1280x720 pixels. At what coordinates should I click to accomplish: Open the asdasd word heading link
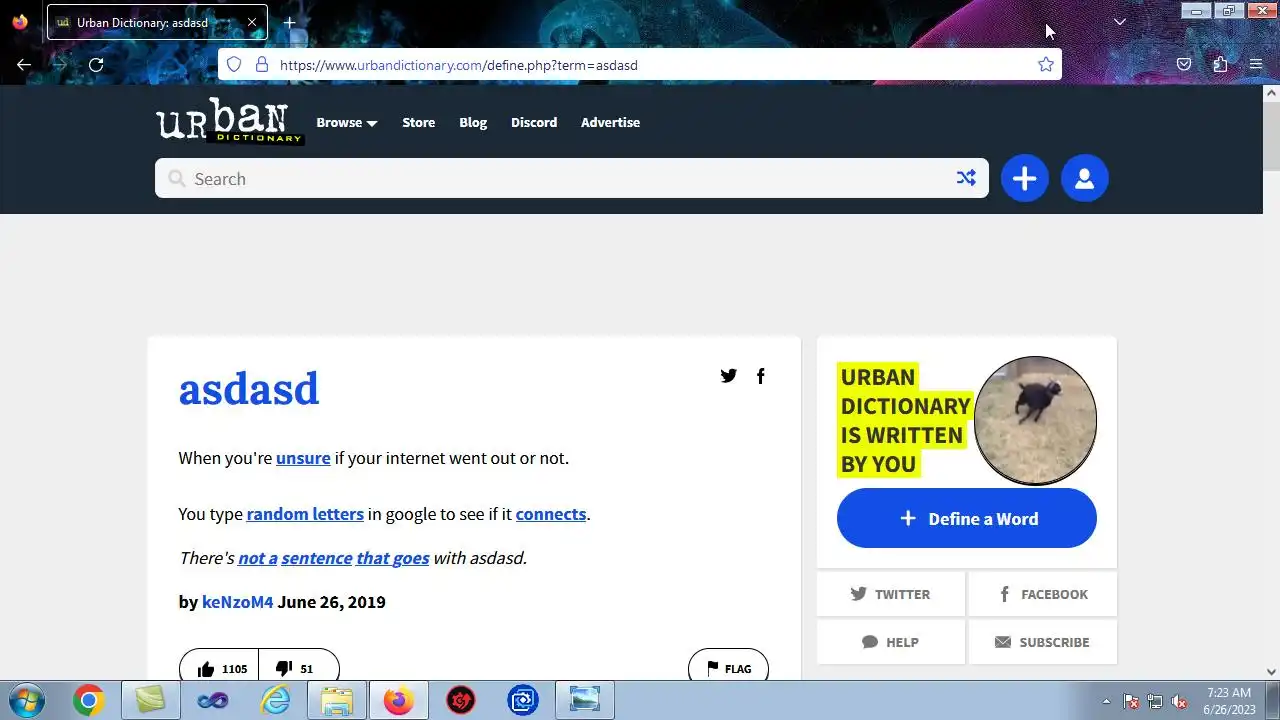tap(249, 389)
